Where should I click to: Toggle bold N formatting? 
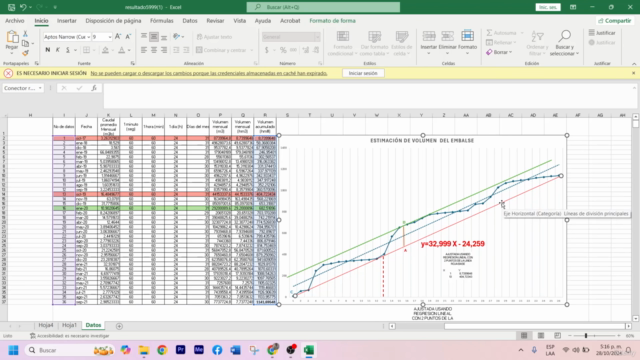pos(48,50)
